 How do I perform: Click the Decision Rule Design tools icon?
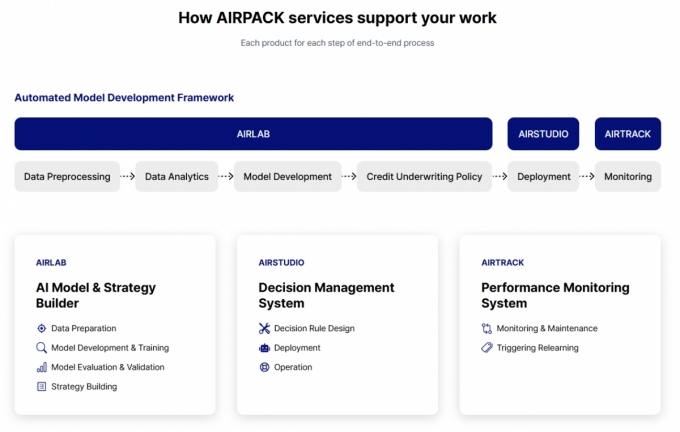point(264,328)
